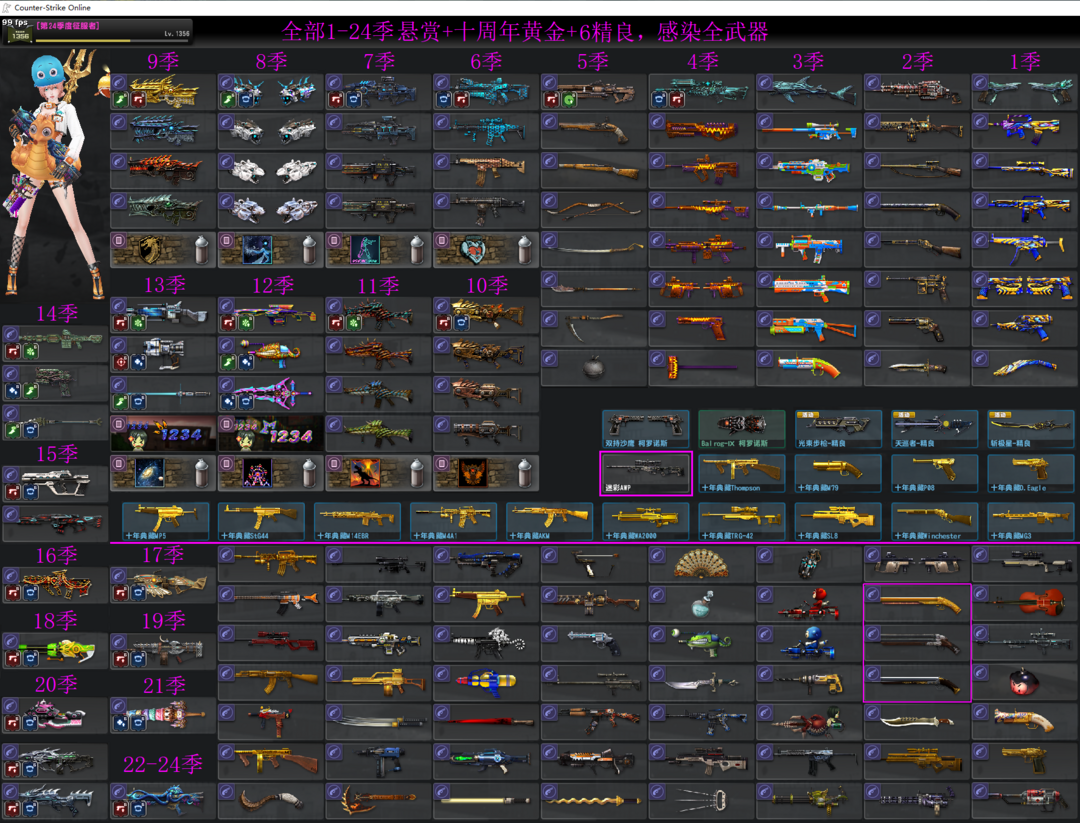Select the perfume bottle grenade item

701,603
